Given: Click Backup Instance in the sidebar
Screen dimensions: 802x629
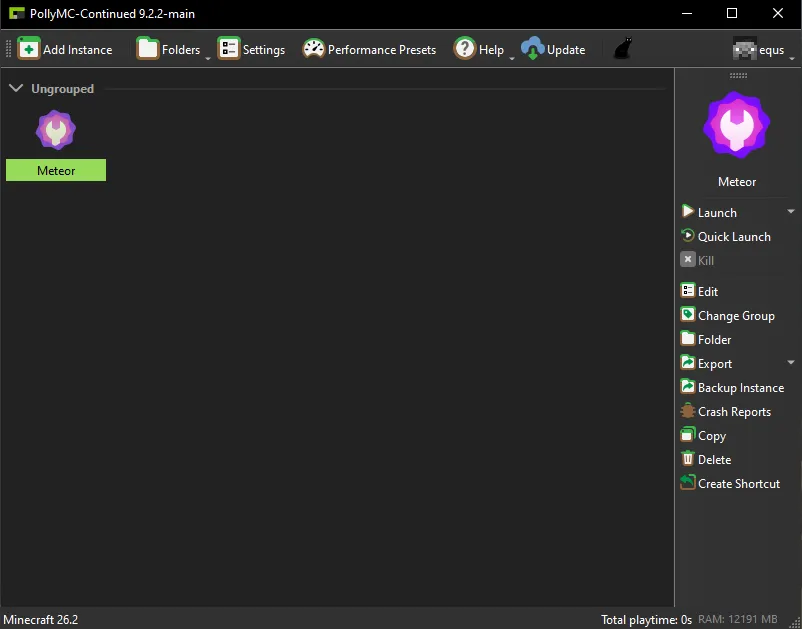Looking at the screenshot, I should 732,388.
